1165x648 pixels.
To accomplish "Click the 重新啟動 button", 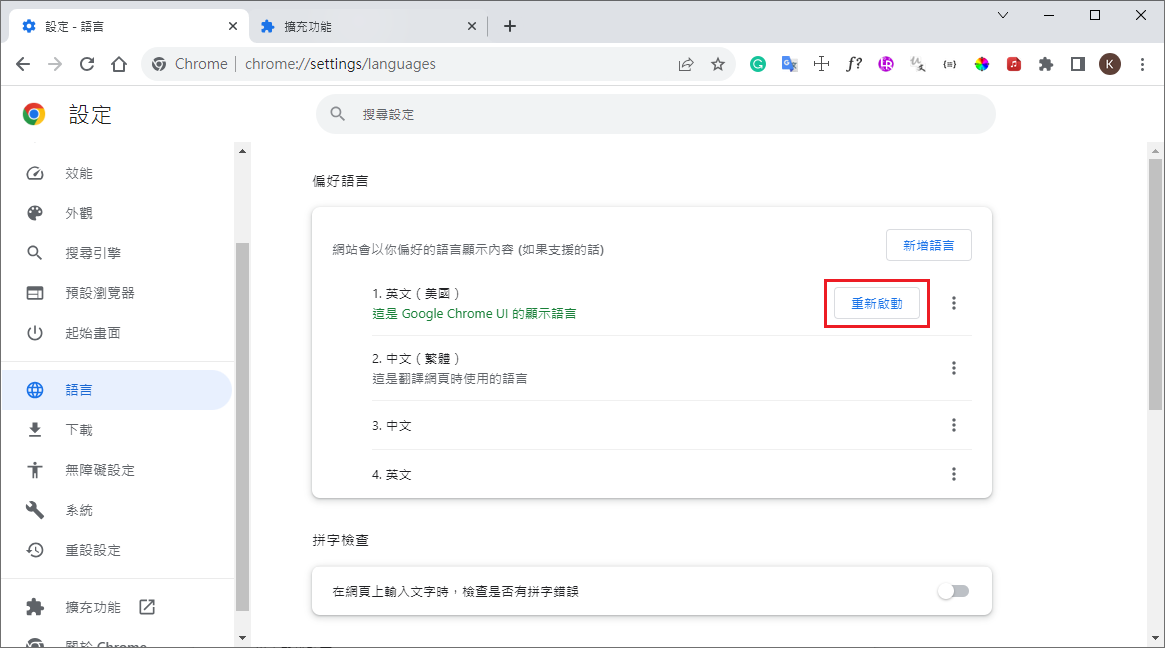I will tap(877, 303).
